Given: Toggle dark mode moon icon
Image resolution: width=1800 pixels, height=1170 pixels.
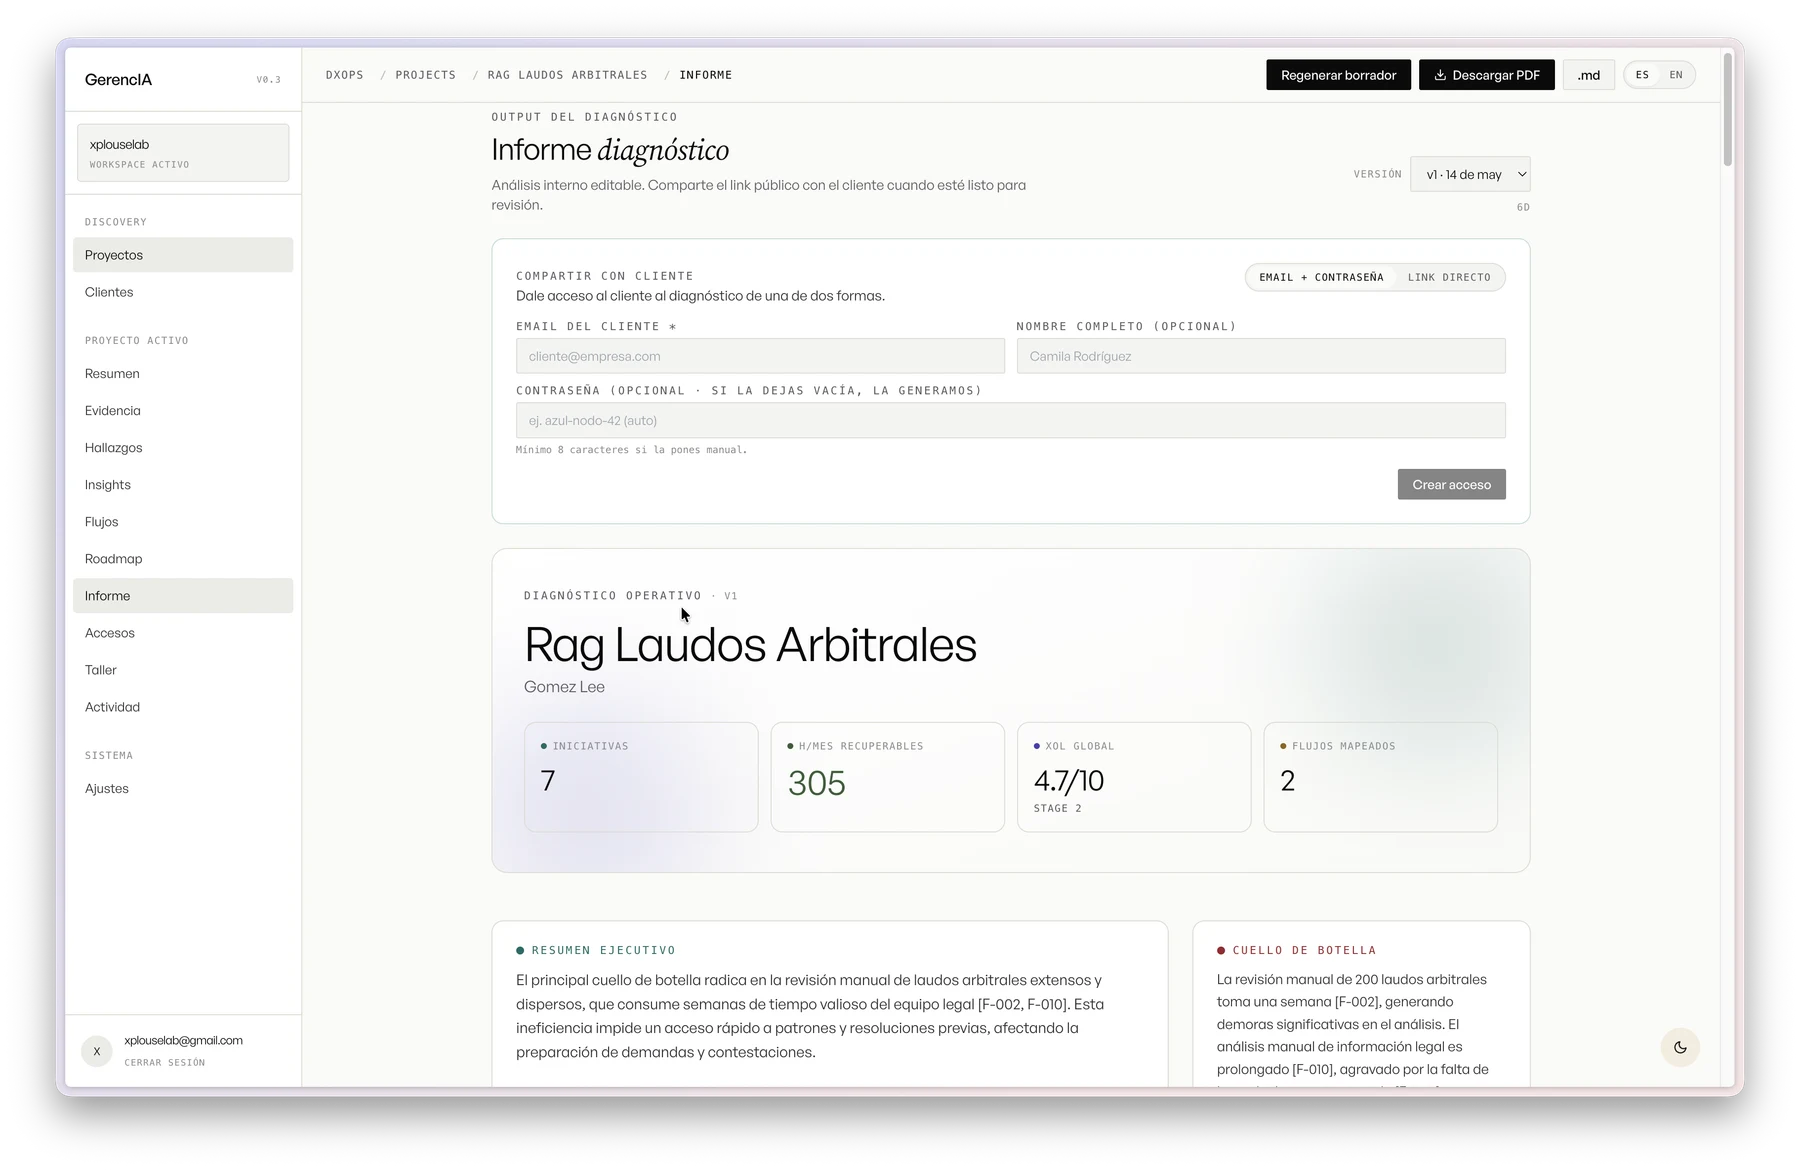Looking at the screenshot, I should coord(1680,1047).
